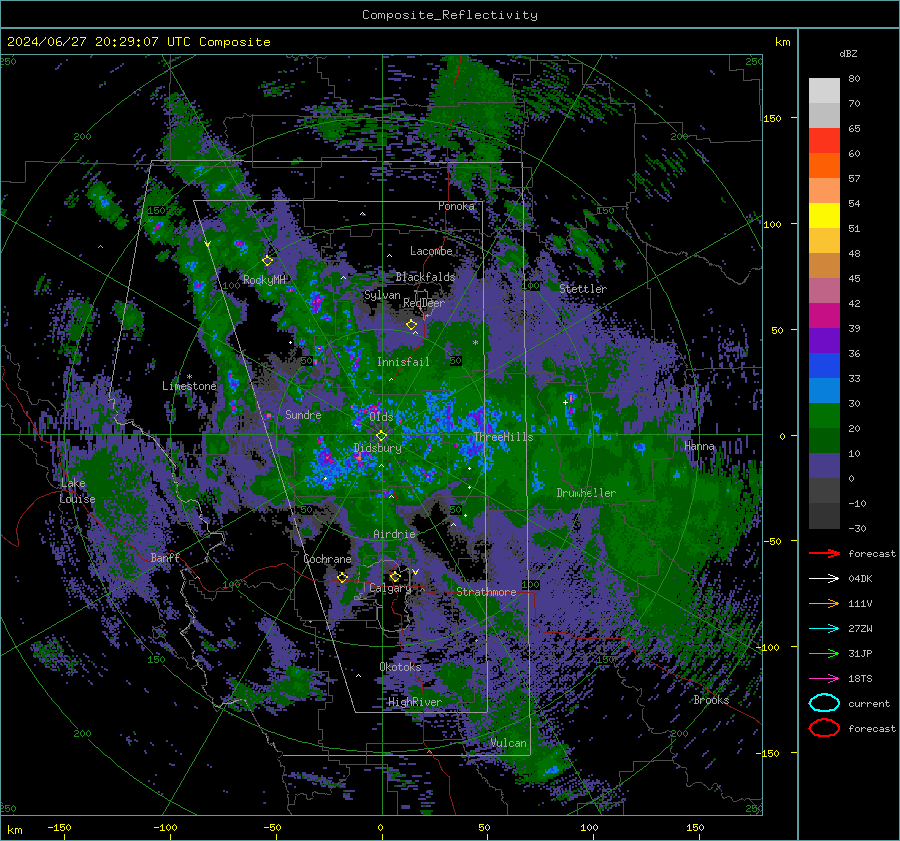Image resolution: width=900 pixels, height=841 pixels.
Task: Select the purple 39-36 dBZ swatch
Action: [x=824, y=340]
